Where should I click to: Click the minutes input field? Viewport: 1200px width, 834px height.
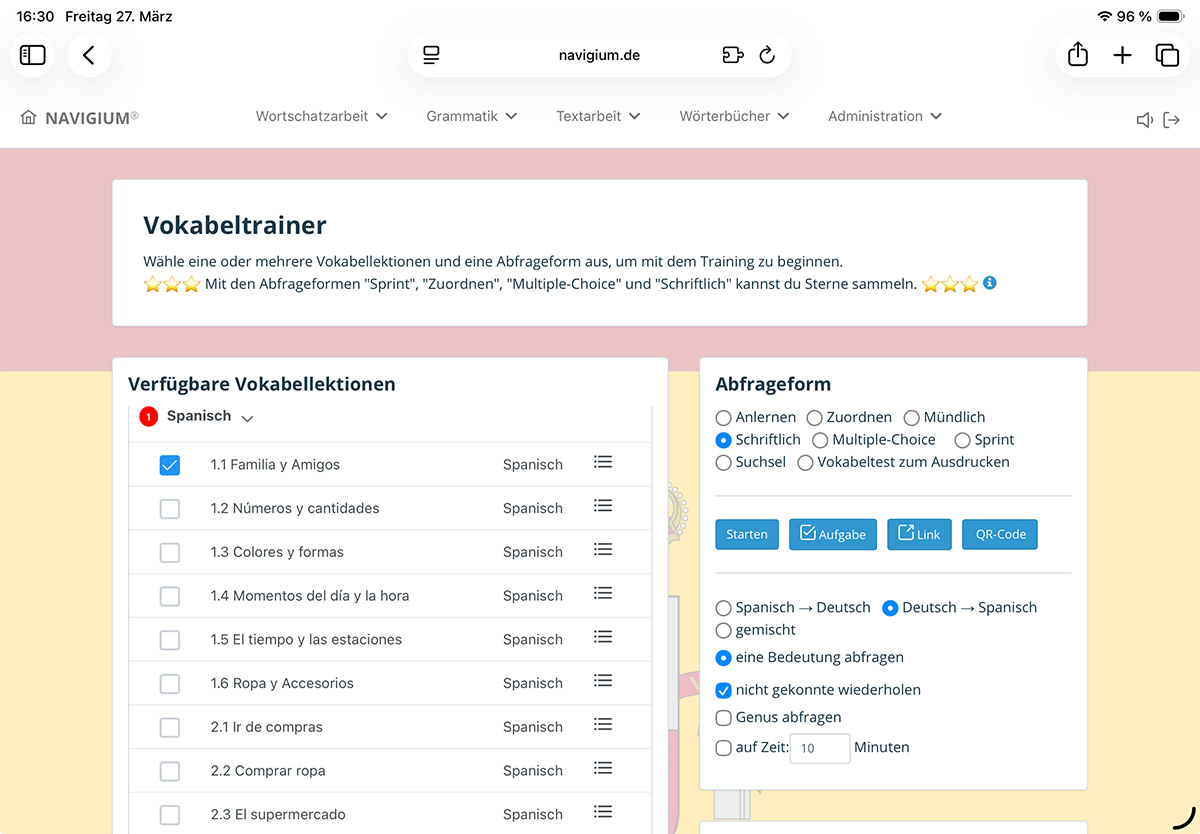[819, 748]
